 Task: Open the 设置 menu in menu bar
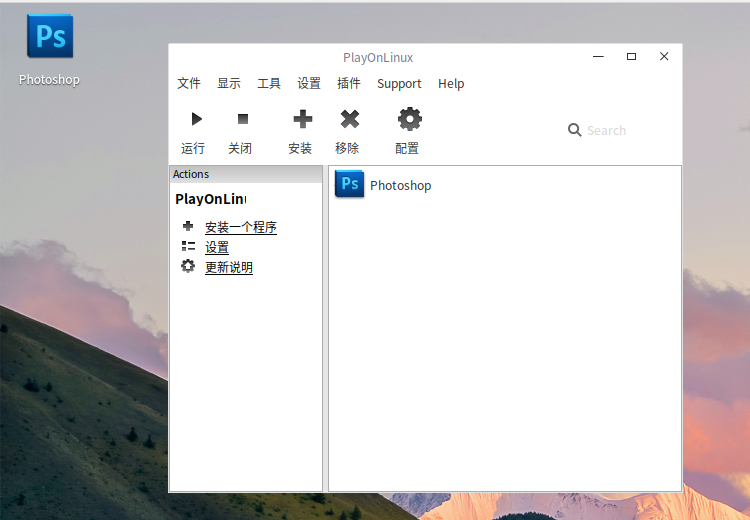pos(309,83)
